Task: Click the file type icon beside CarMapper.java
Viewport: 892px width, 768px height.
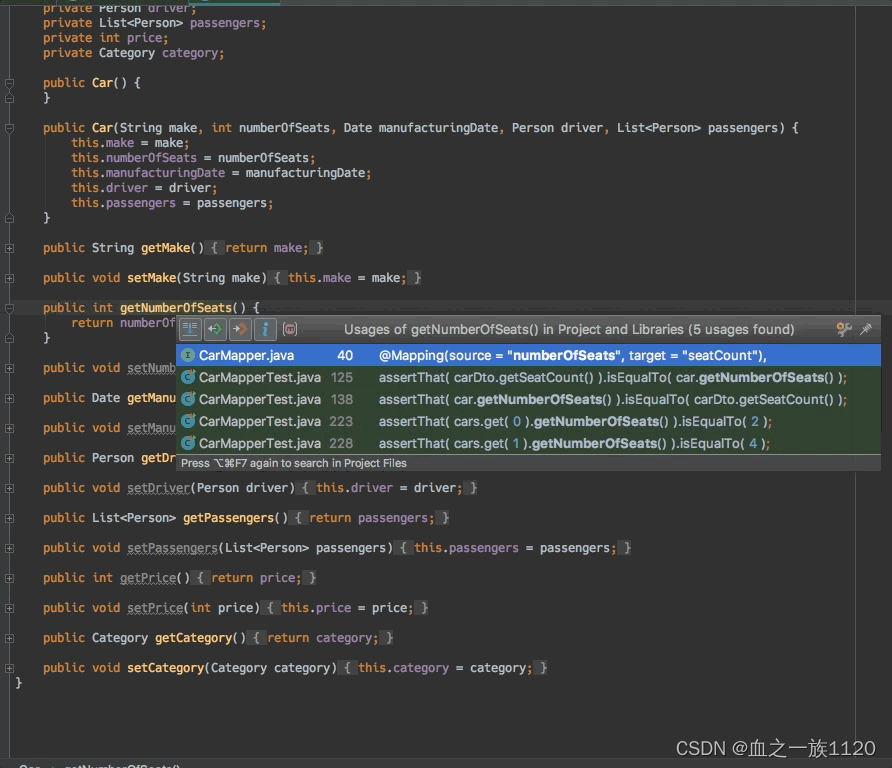Action: pos(190,355)
